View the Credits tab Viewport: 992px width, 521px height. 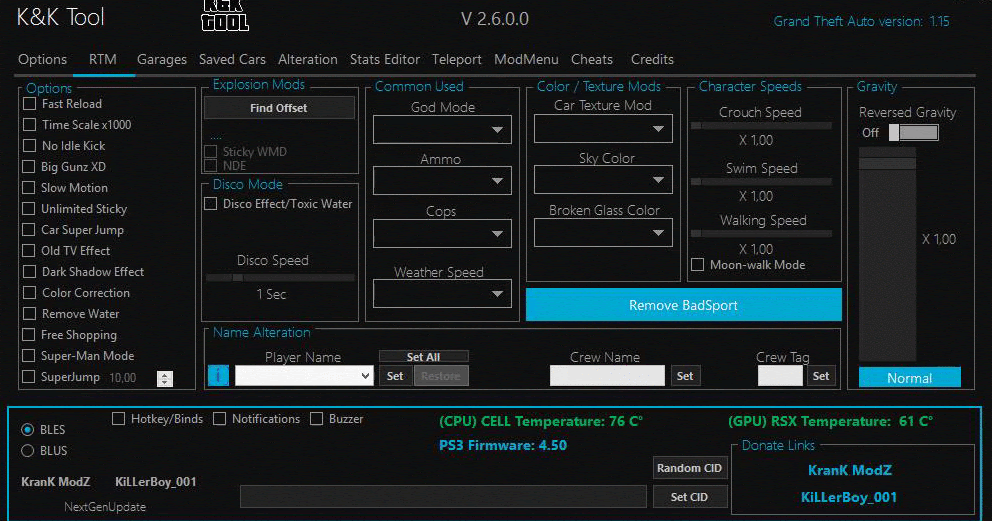[x=652, y=59]
